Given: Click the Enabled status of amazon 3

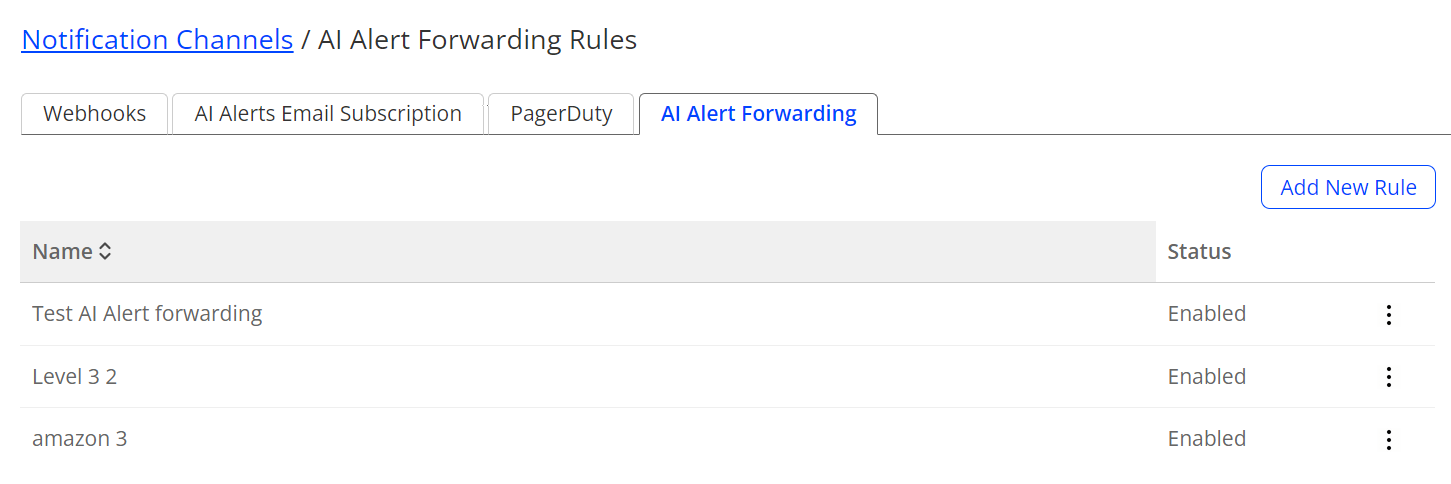Looking at the screenshot, I should [1206, 439].
